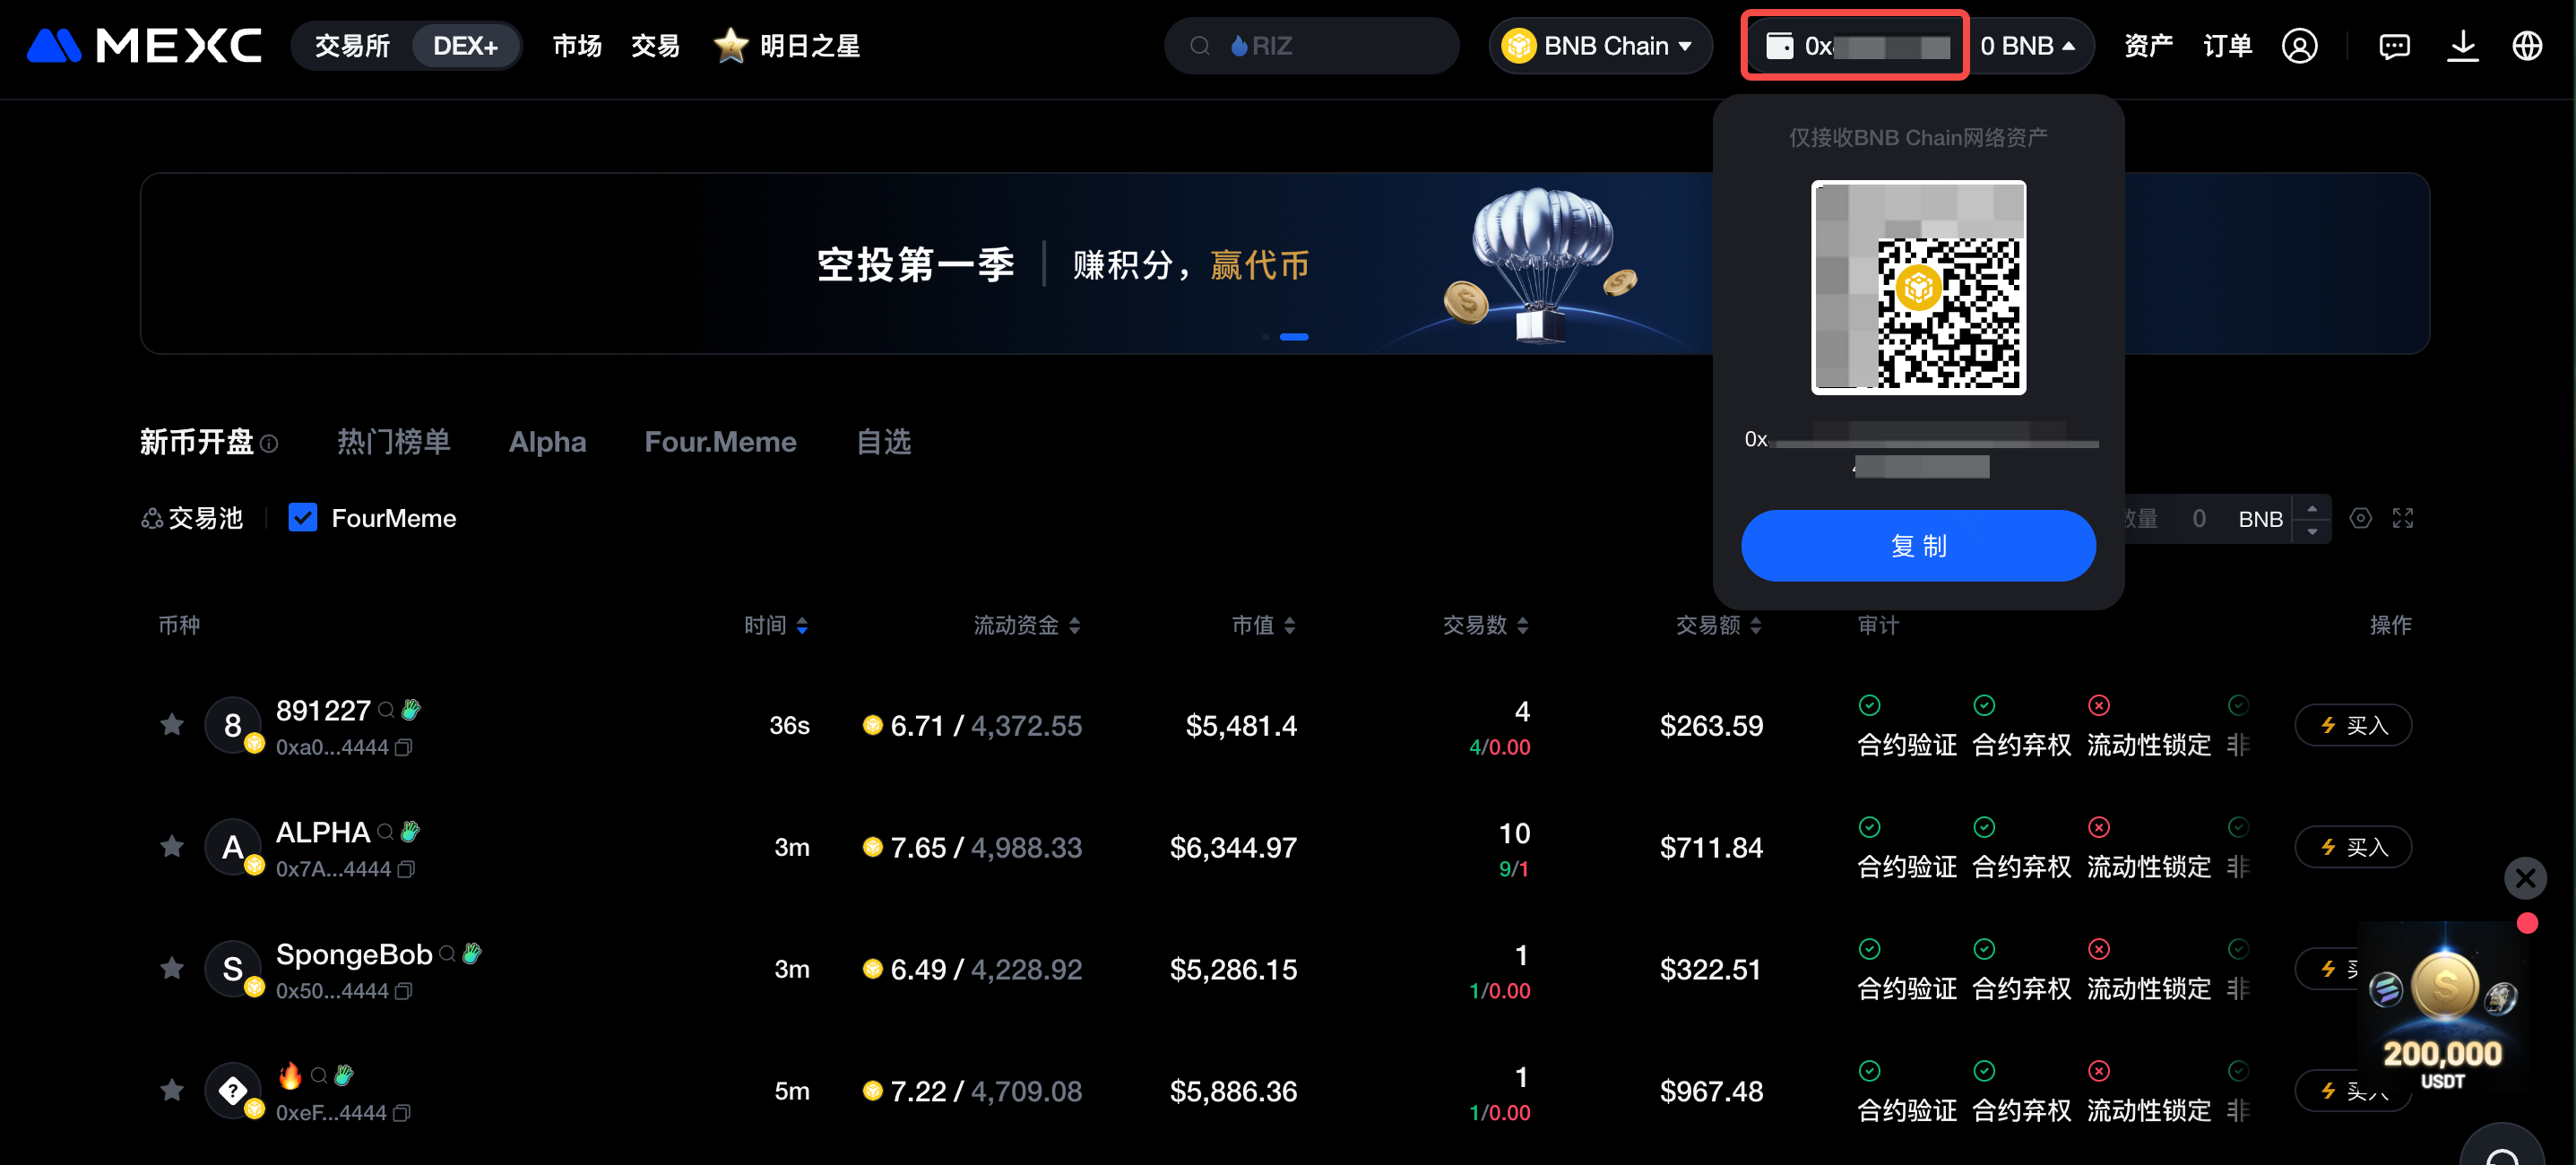
Task: Copy the 0x7A...4444 contract address
Action: (x=405, y=869)
